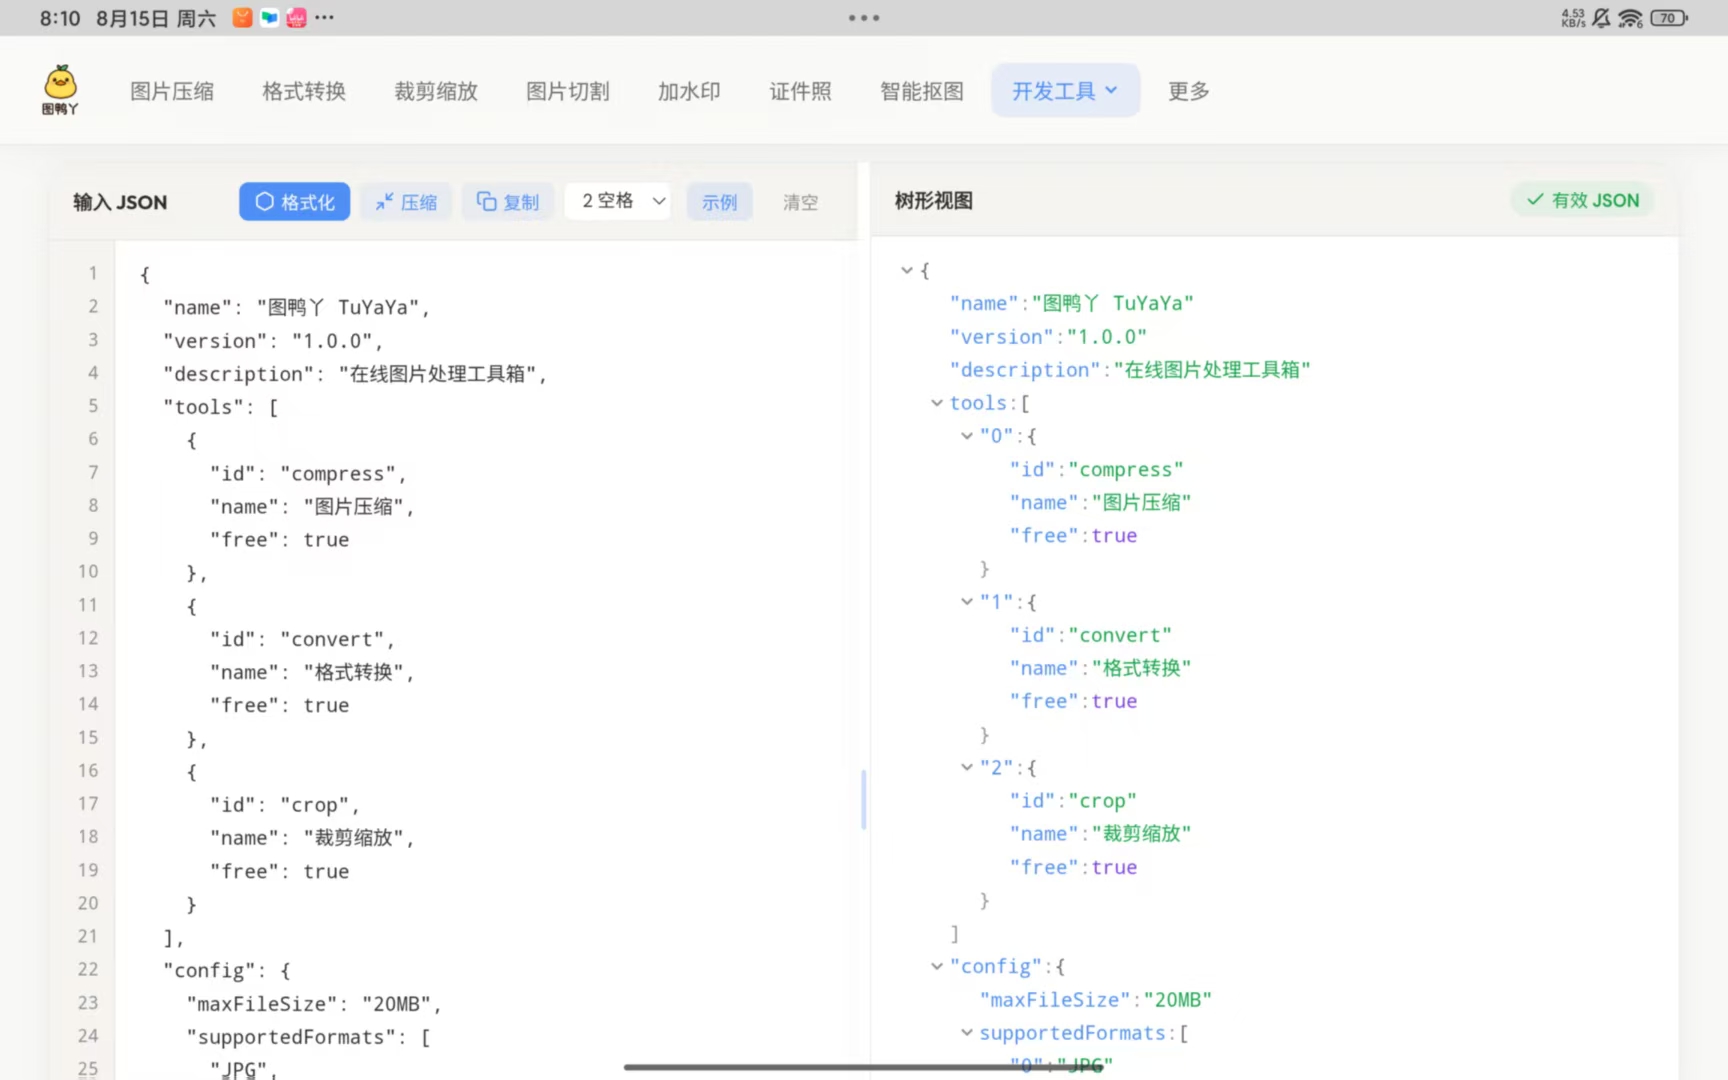Click the copy icon beside 复制
This screenshot has height=1080, width=1728.
[x=487, y=201]
